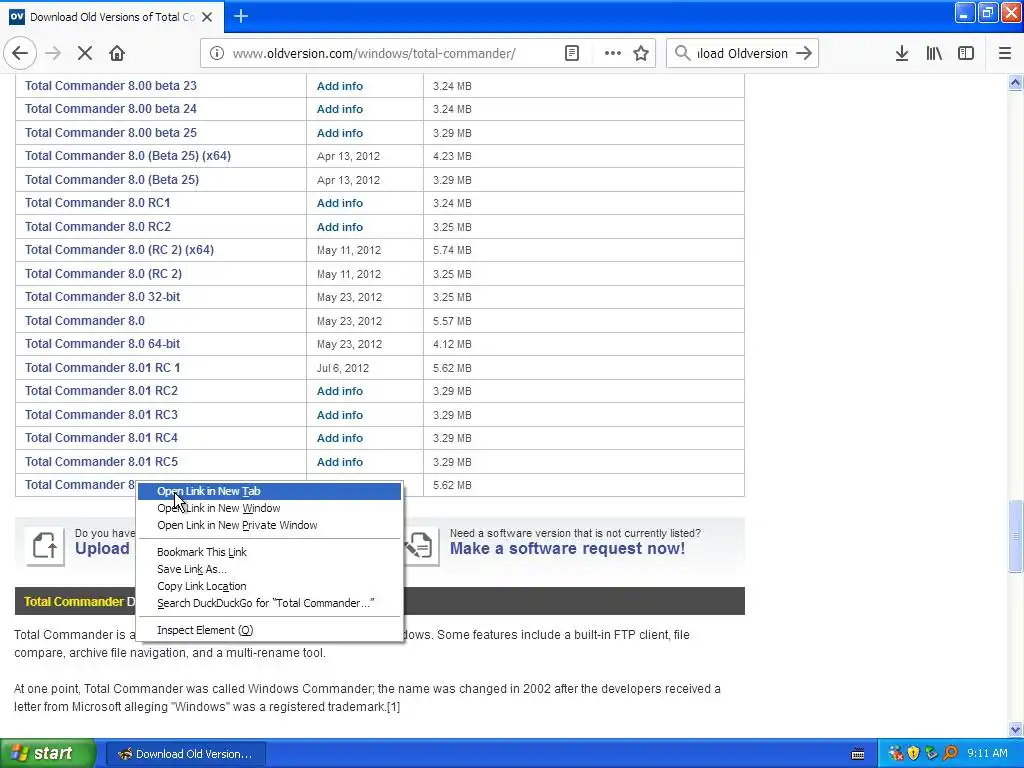Click the search magnifier icon in search box
Viewport: 1024px width, 768px height.
pyautogui.click(x=682, y=54)
